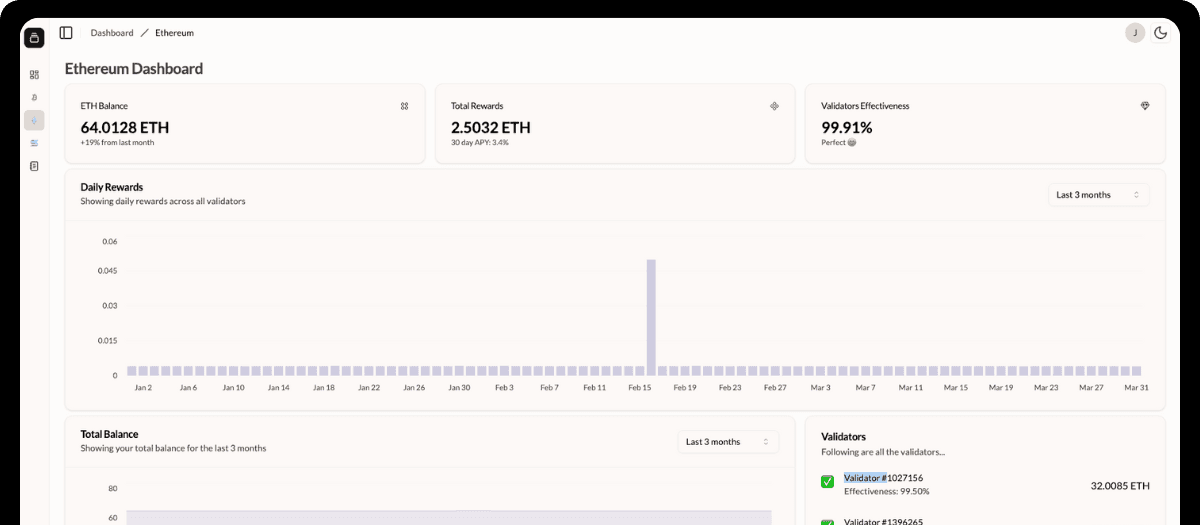
Task: Click the '+19% from last month' text
Action: [x=117, y=143]
